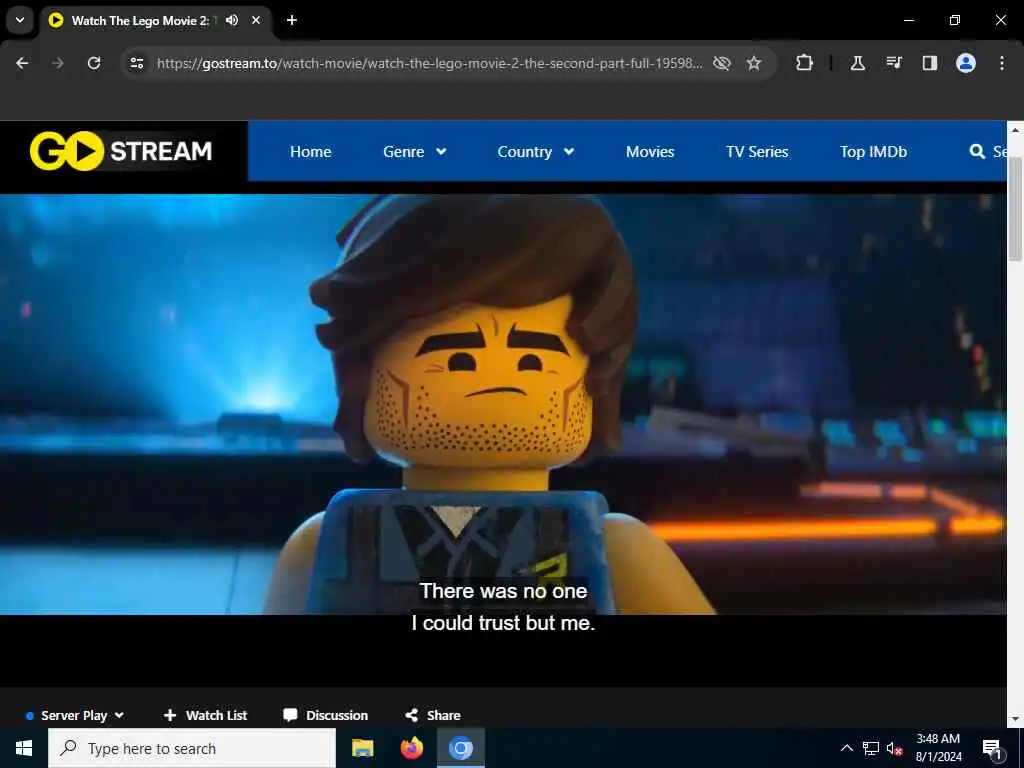Expand the Genre dropdown menu

pos(415,152)
